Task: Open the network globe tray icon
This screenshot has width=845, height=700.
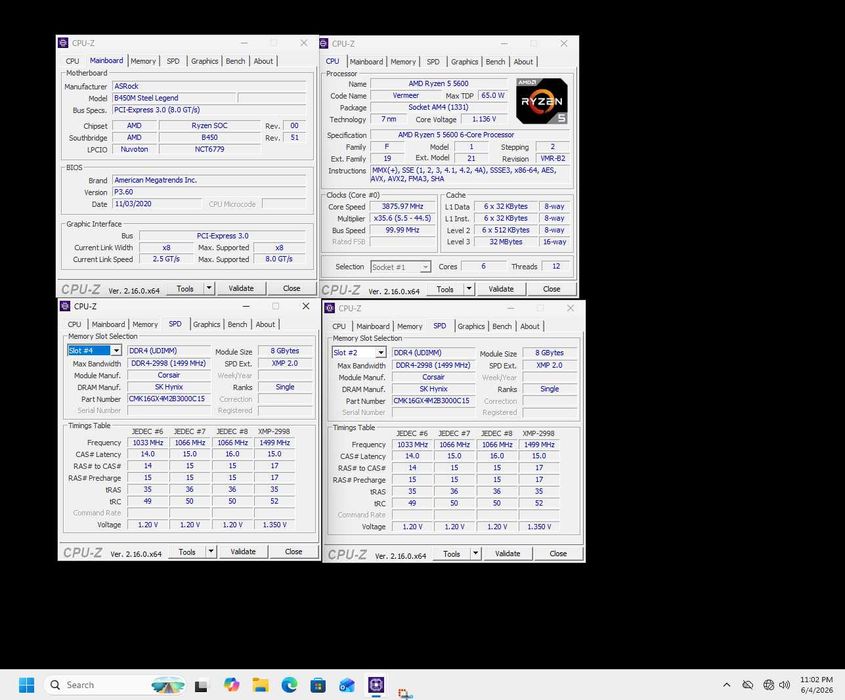Action: [768, 685]
